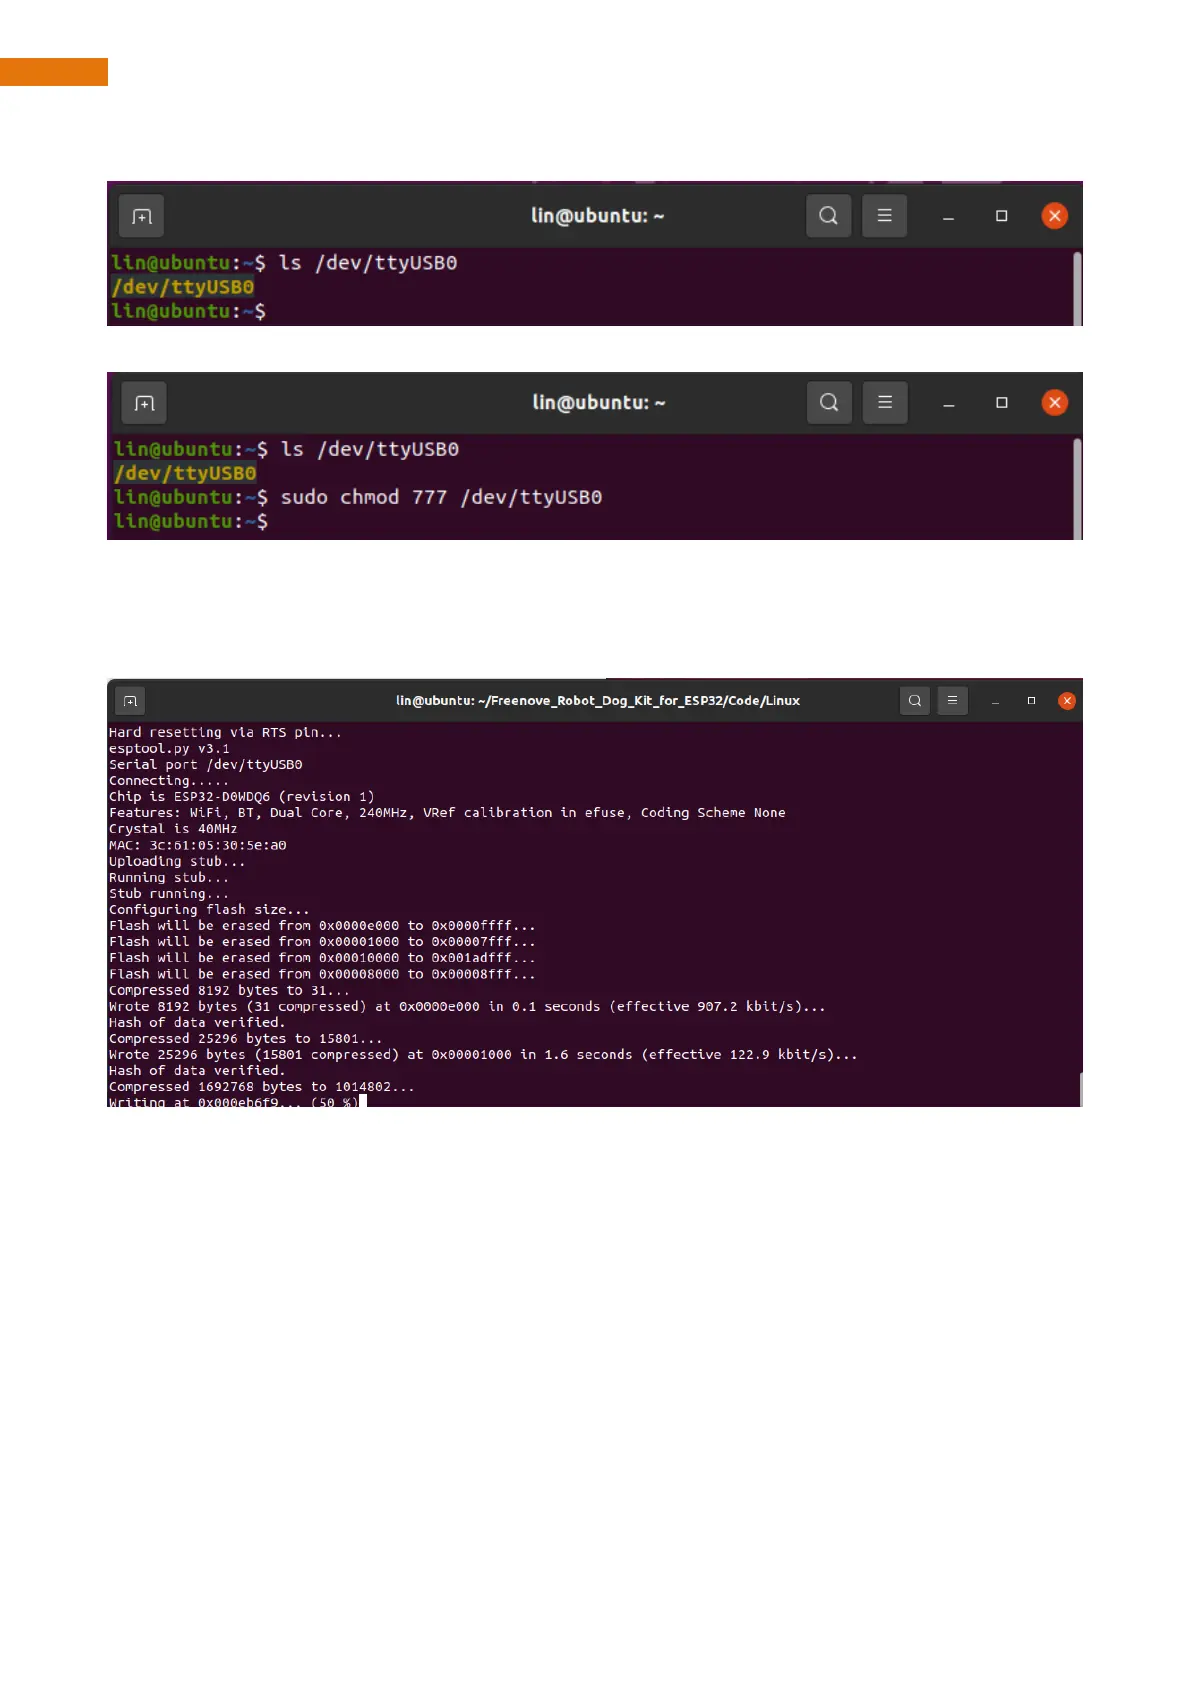Click 'lin@ubuntu: ~' title of chmod terminal
Screen dimensions: 1191x1684
click(598, 402)
